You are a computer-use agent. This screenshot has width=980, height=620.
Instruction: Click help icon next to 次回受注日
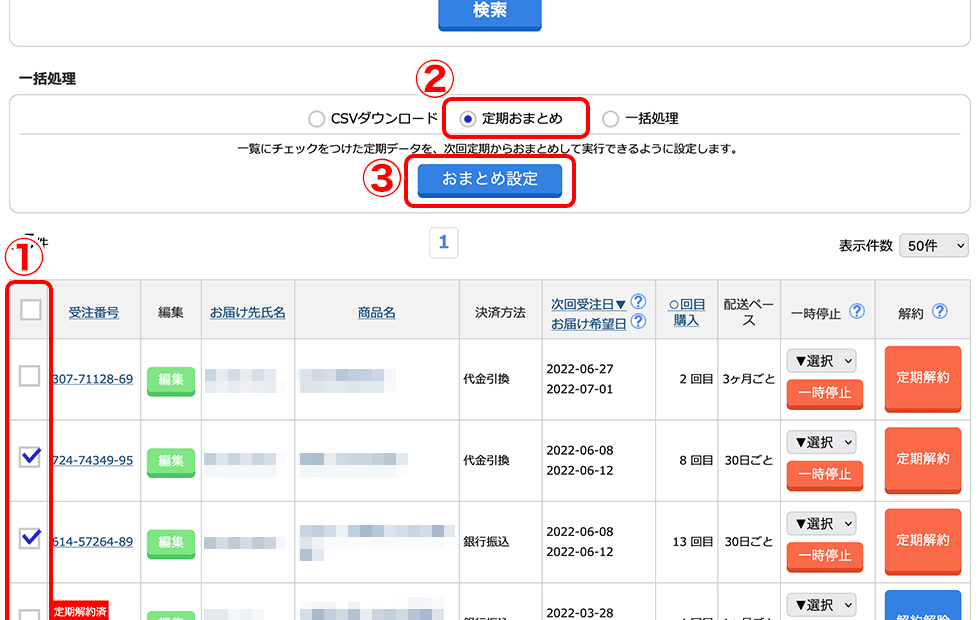[638, 302]
